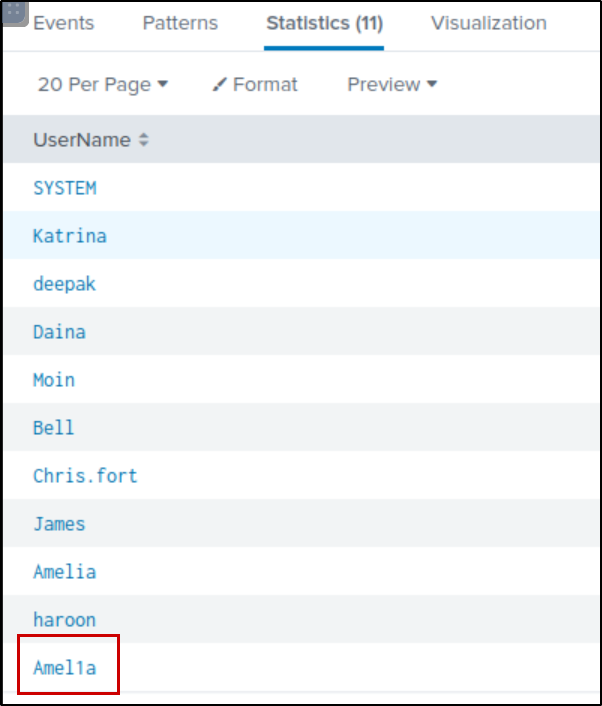This screenshot has height=706, width=602.
Task: Click the Format pencil button
Action: [x=255, y=85]
